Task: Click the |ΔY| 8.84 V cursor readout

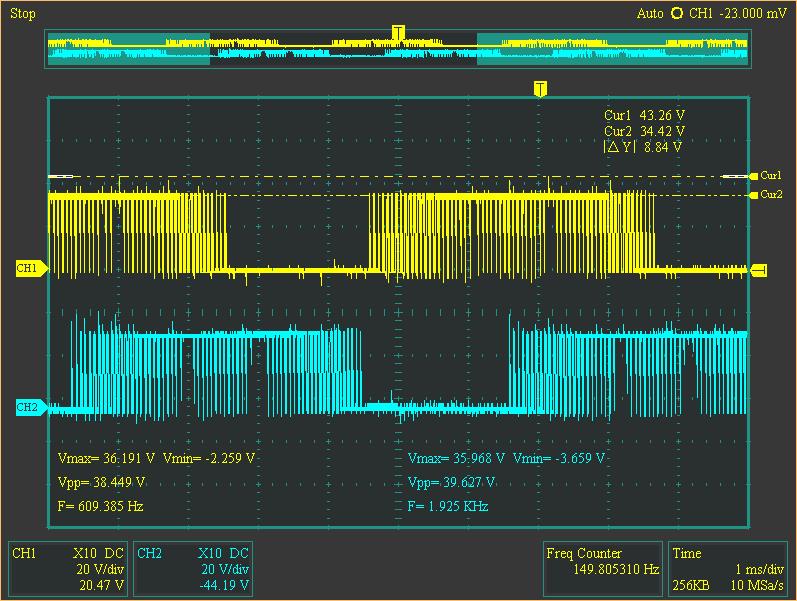Action: tap(643, 147)
